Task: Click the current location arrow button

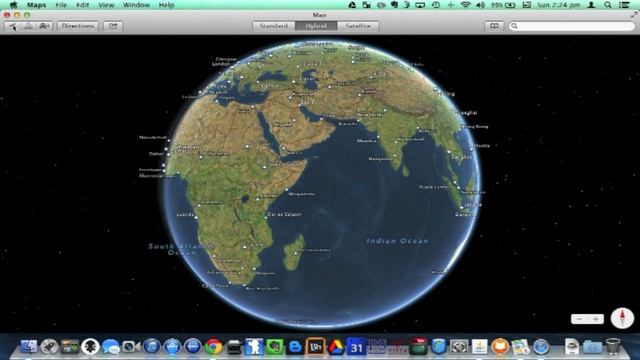Action: [x=13, y=26]
